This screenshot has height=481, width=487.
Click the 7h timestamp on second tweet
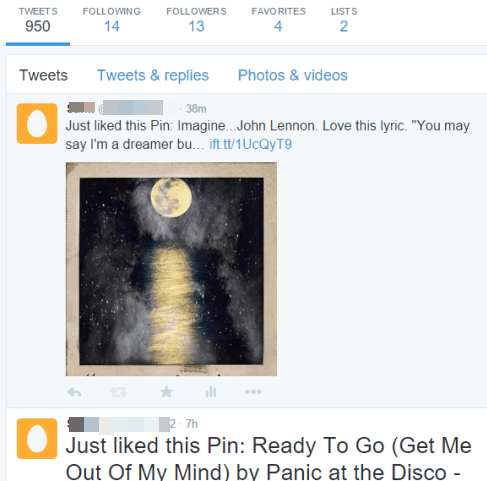(x=192, y=424)
